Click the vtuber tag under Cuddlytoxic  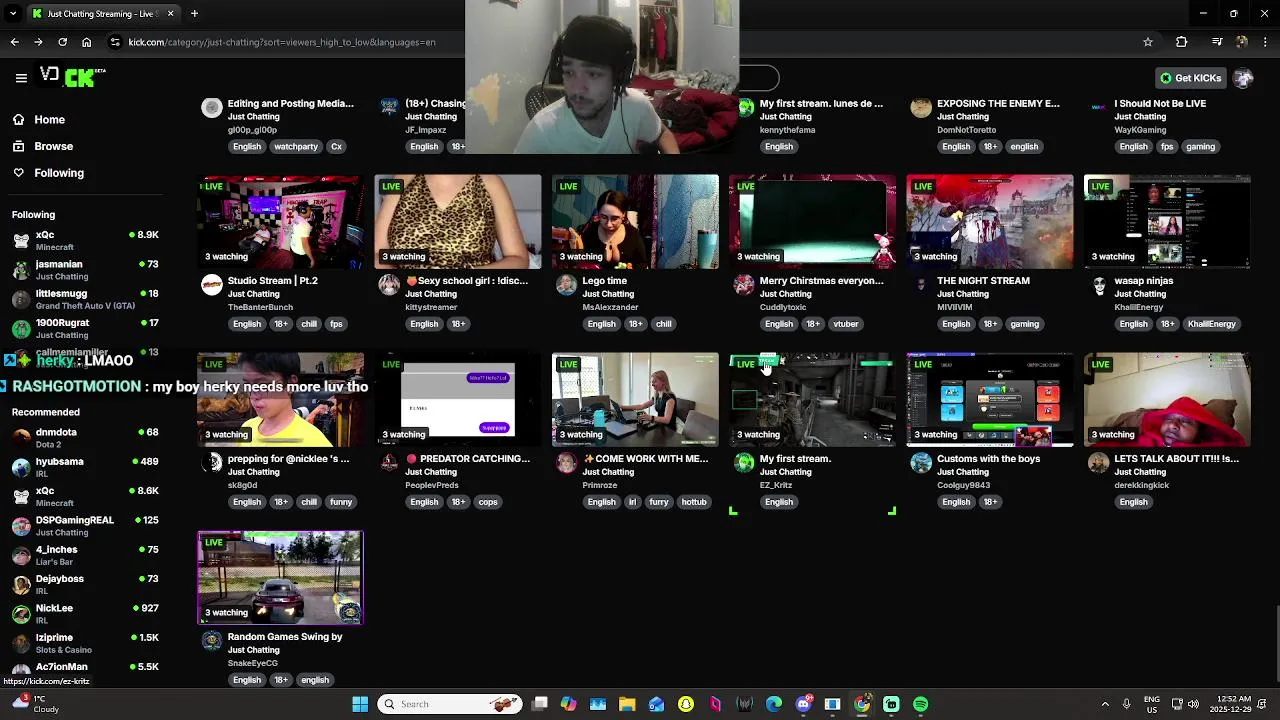(x=846, y=324)
